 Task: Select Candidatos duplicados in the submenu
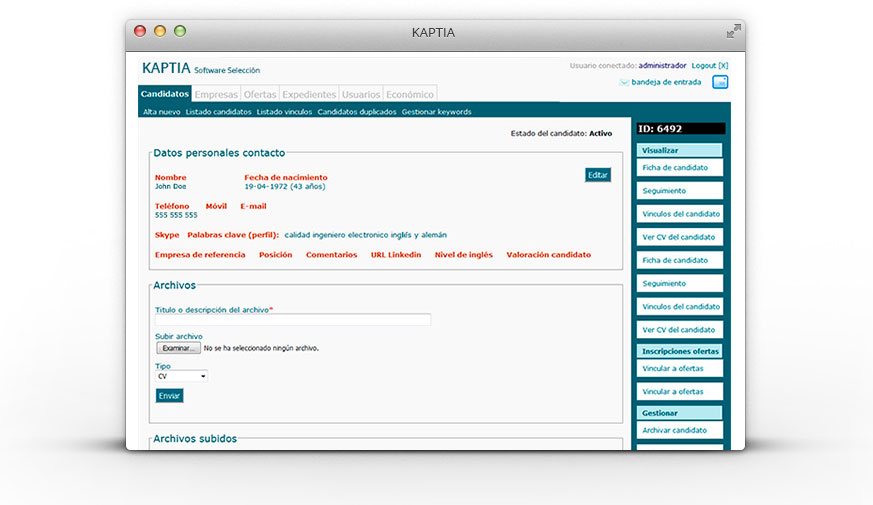pyautogui.click(x=357, y=112)
